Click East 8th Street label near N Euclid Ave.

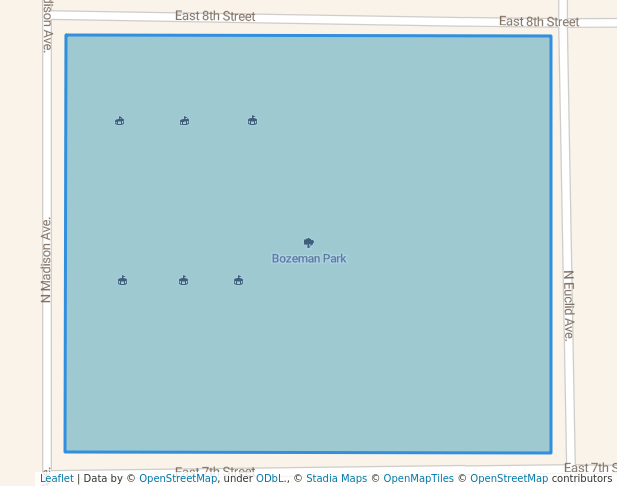538,22
